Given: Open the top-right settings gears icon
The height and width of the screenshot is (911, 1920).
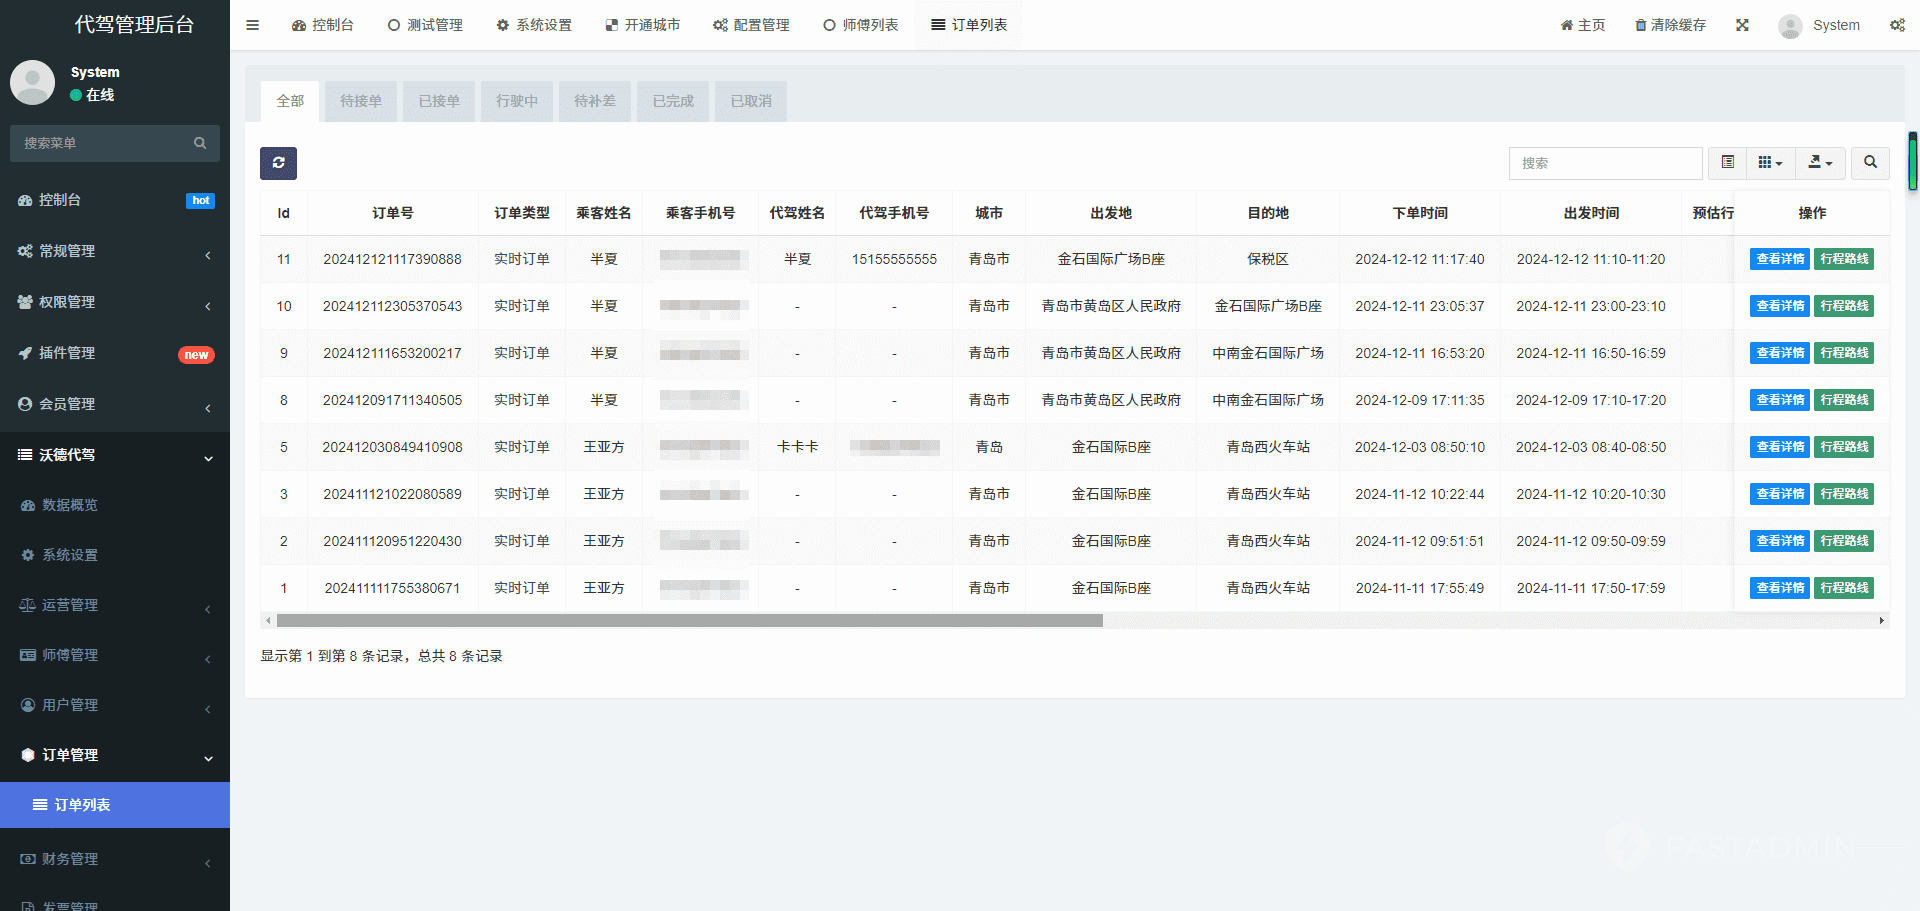Looking at the screenshot, I should (1896, 25).
